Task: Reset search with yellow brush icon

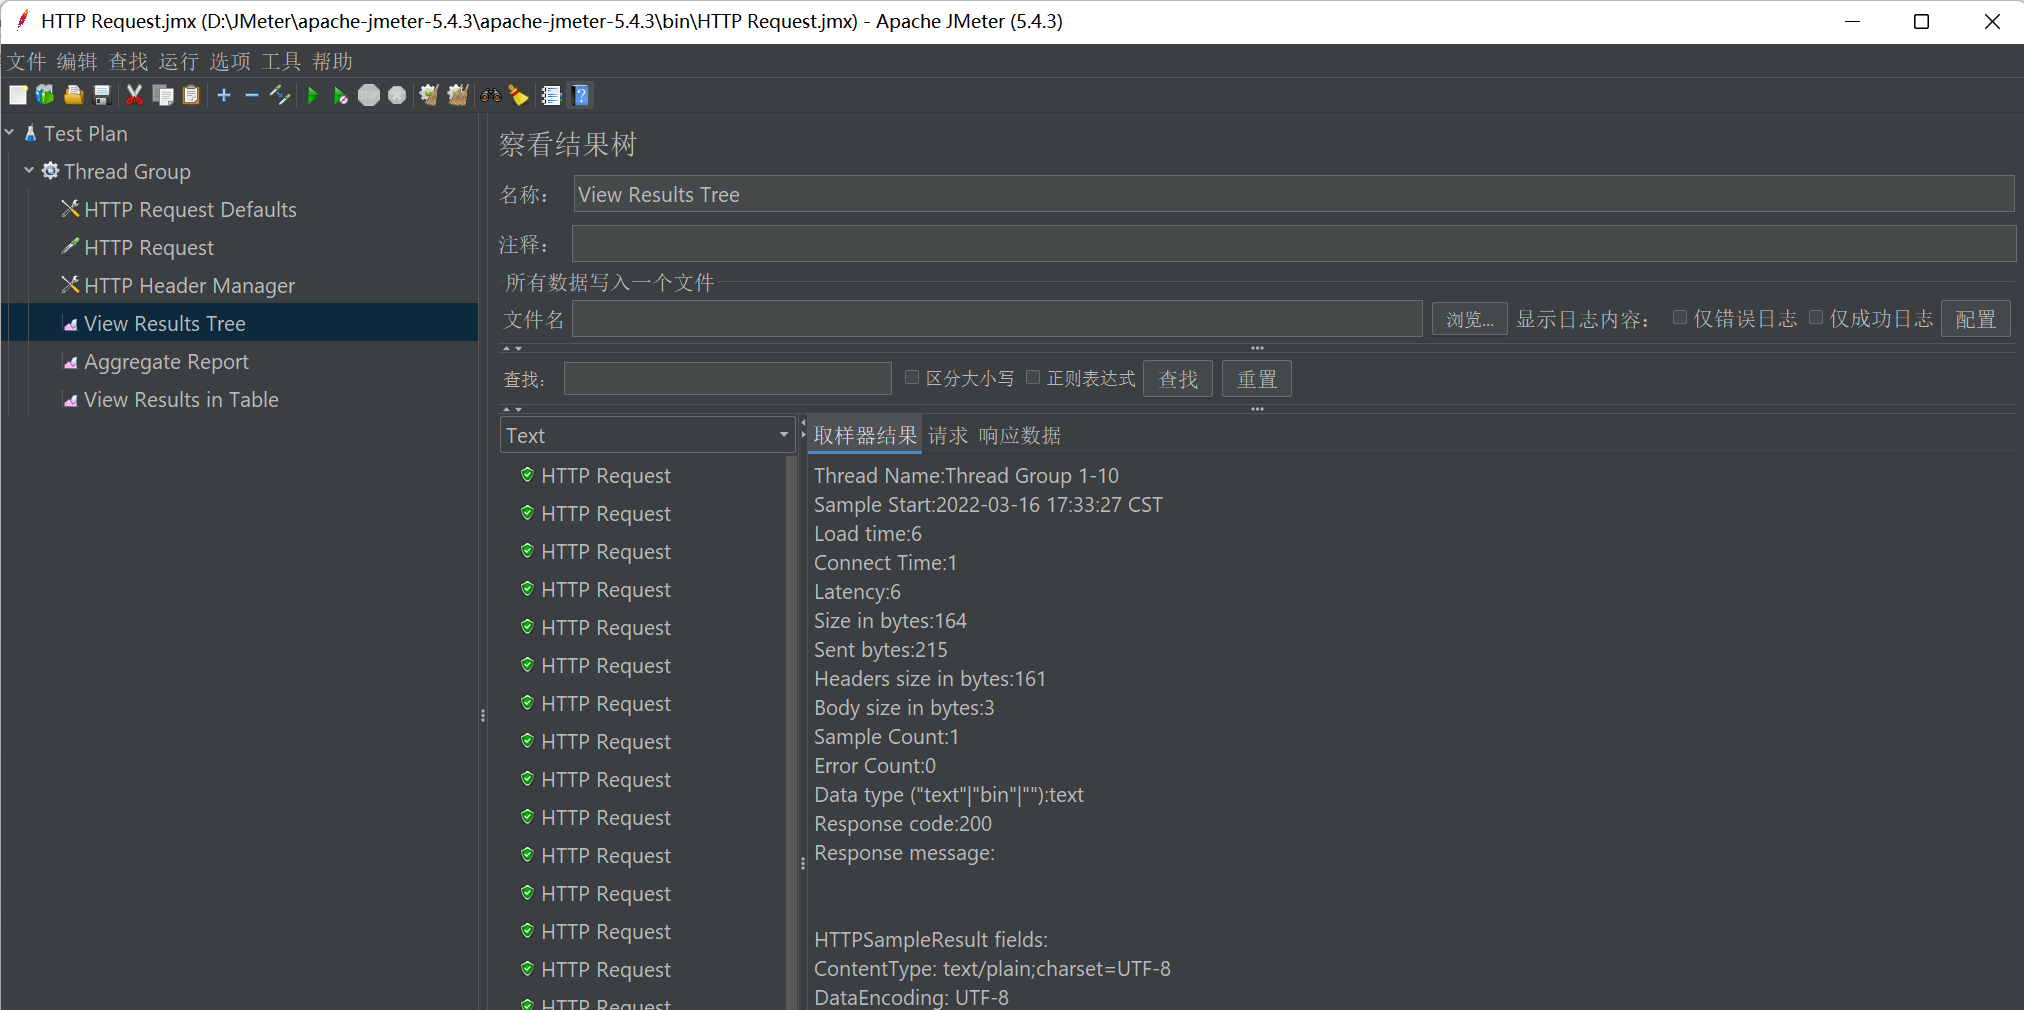Action: coord(518,95)
